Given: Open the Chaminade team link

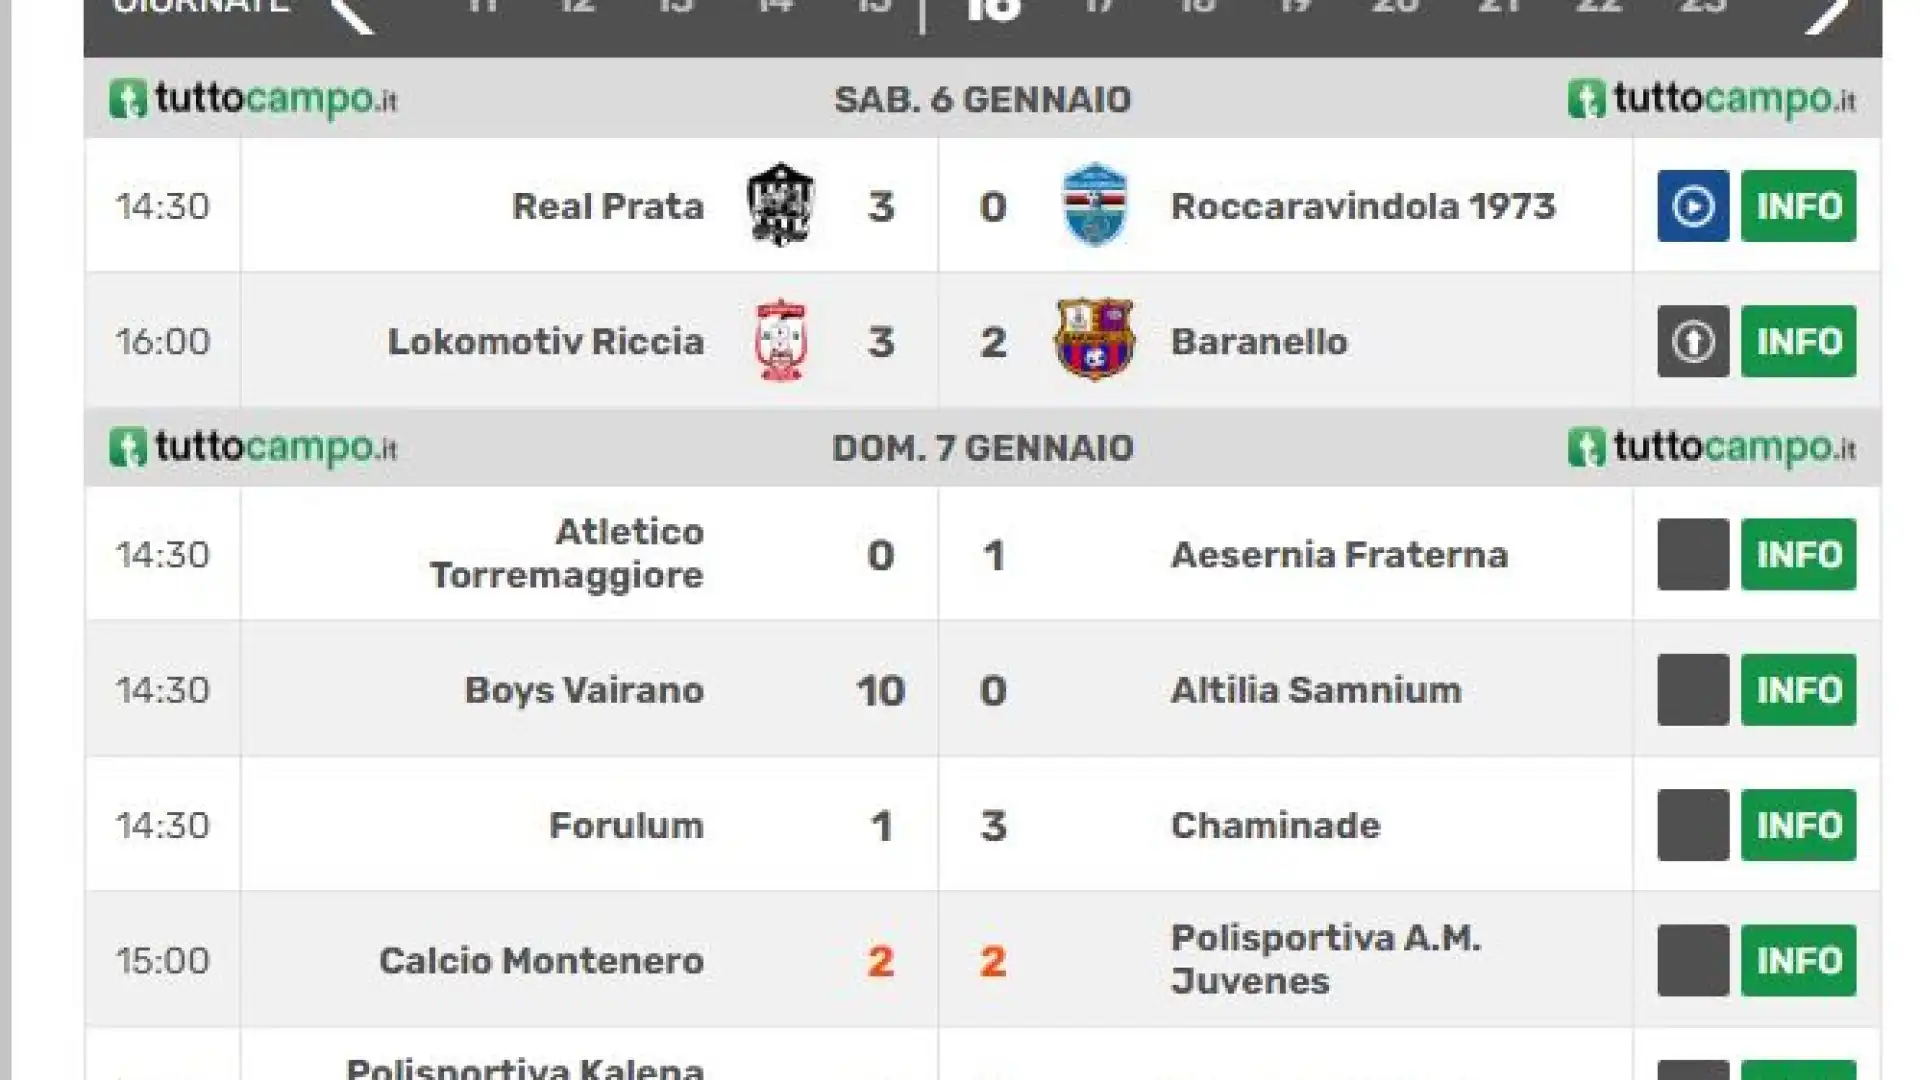Looking at the screenshot, I should click(1275, 825).
